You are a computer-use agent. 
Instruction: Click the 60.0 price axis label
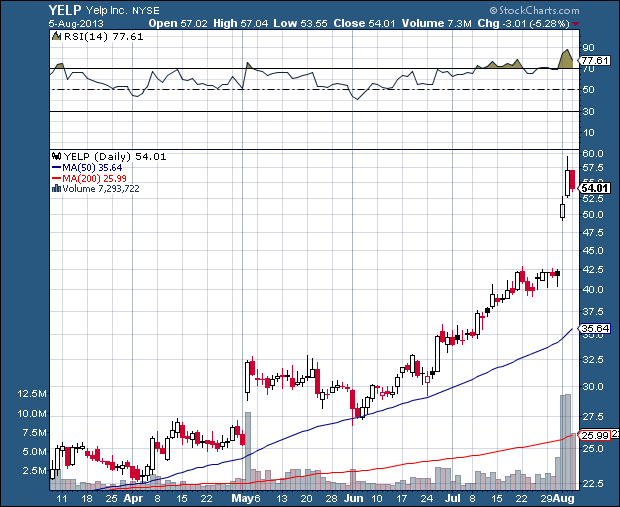tap(593, 153)
